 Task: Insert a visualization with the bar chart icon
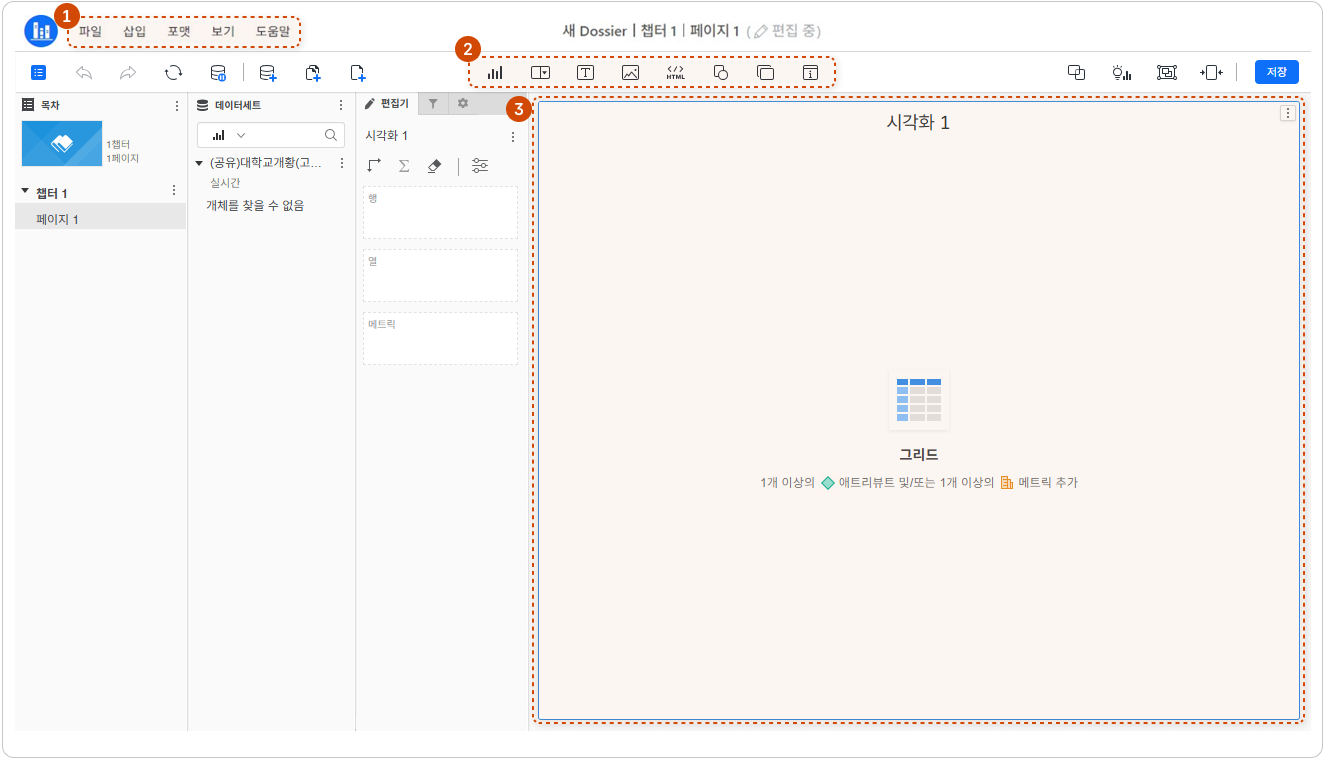tap(495, 72)
